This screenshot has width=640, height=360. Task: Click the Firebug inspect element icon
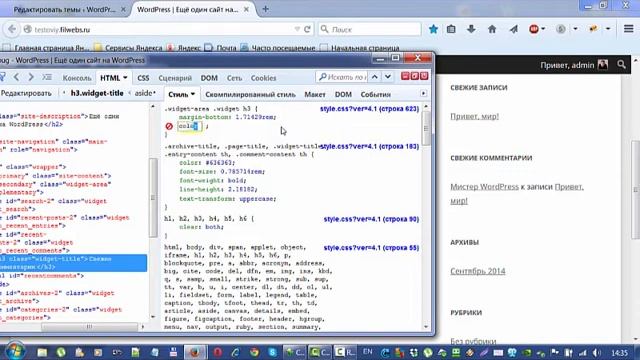2,78
